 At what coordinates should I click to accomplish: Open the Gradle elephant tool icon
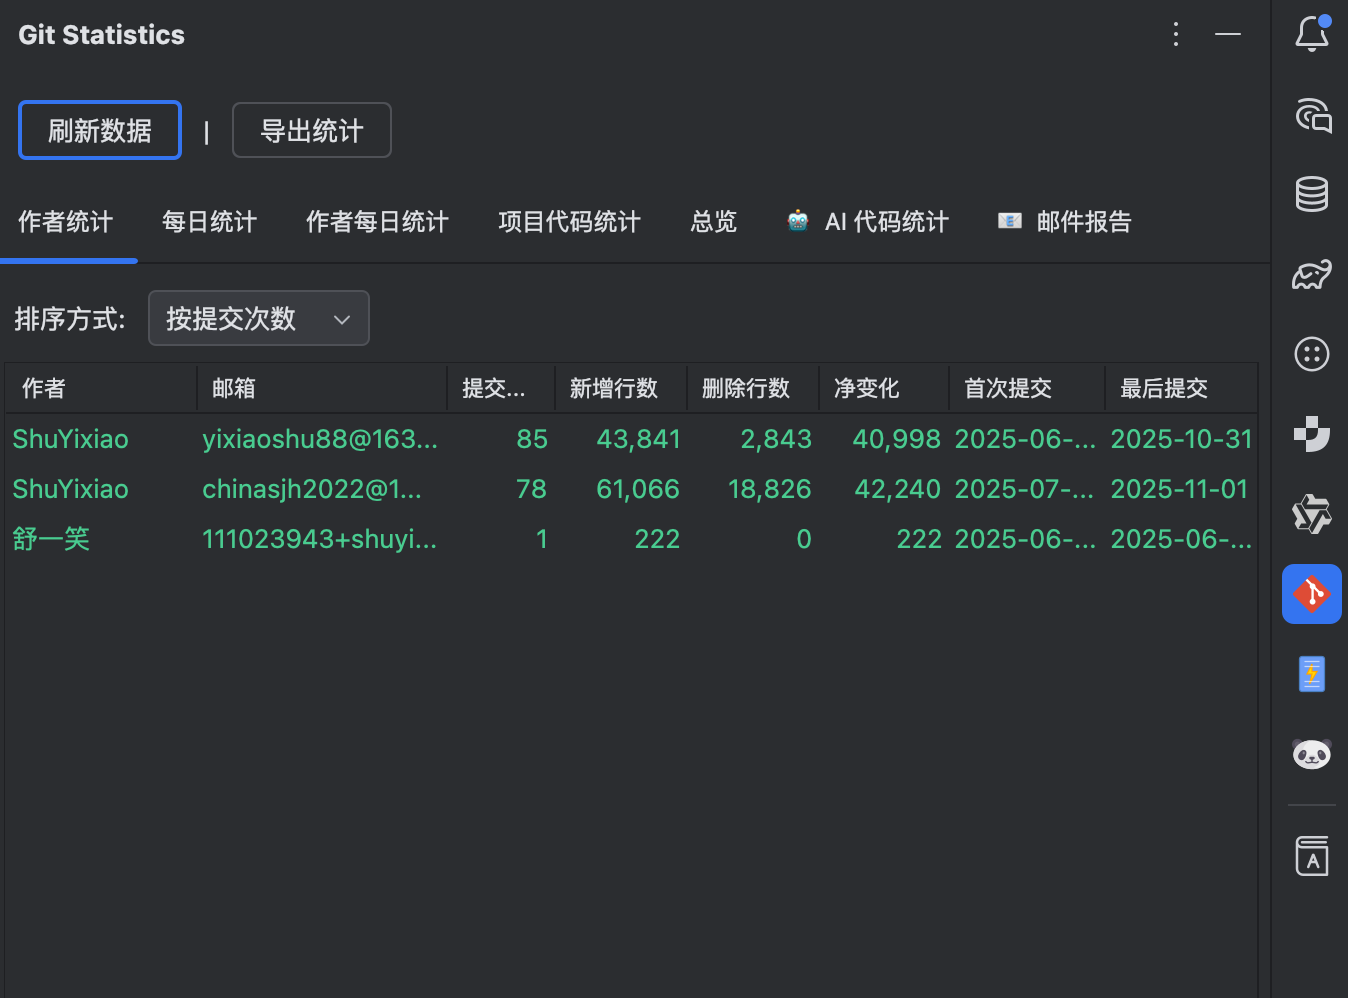coord(1311,274)
